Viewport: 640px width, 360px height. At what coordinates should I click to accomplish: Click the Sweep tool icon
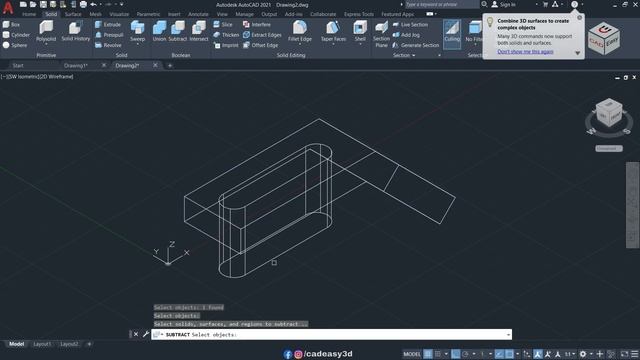click(138, 28)
